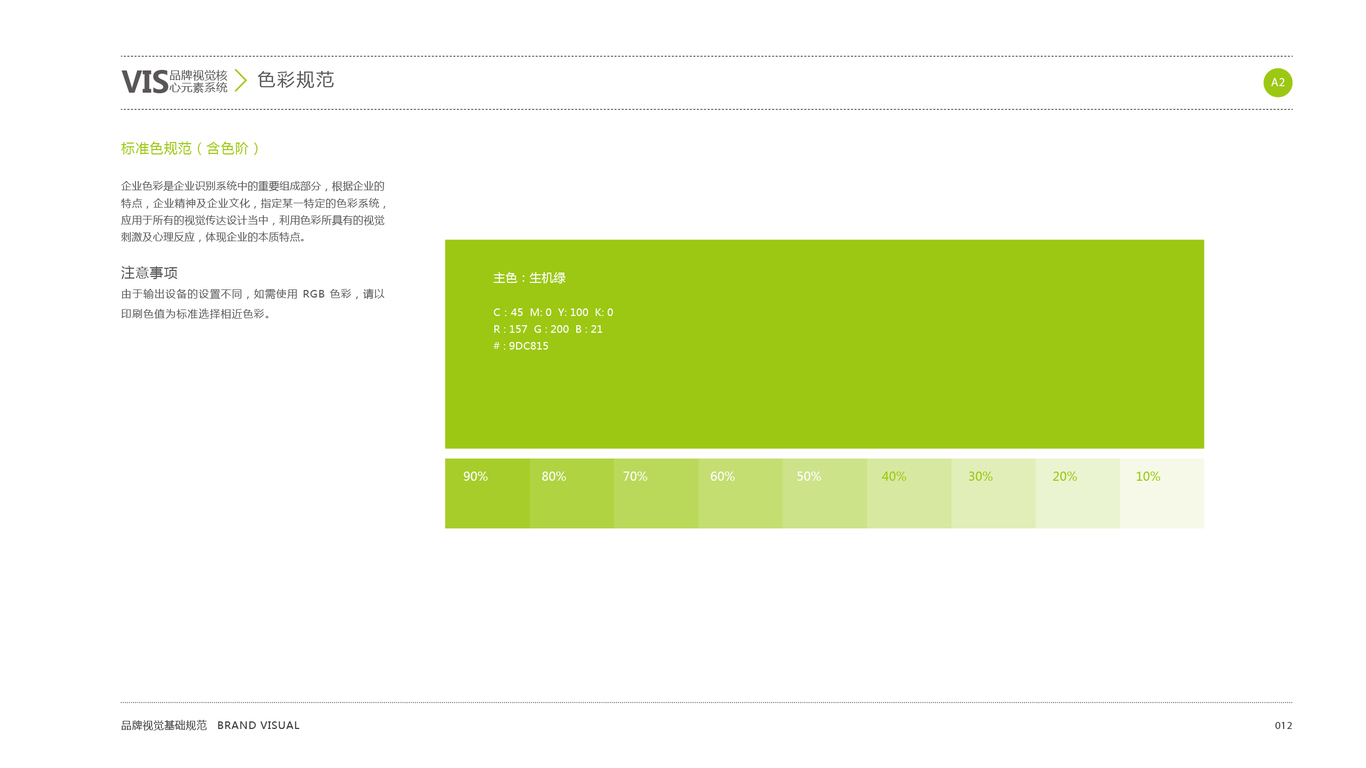
Task: Click the page number 012
Action: pos(1283,725)
